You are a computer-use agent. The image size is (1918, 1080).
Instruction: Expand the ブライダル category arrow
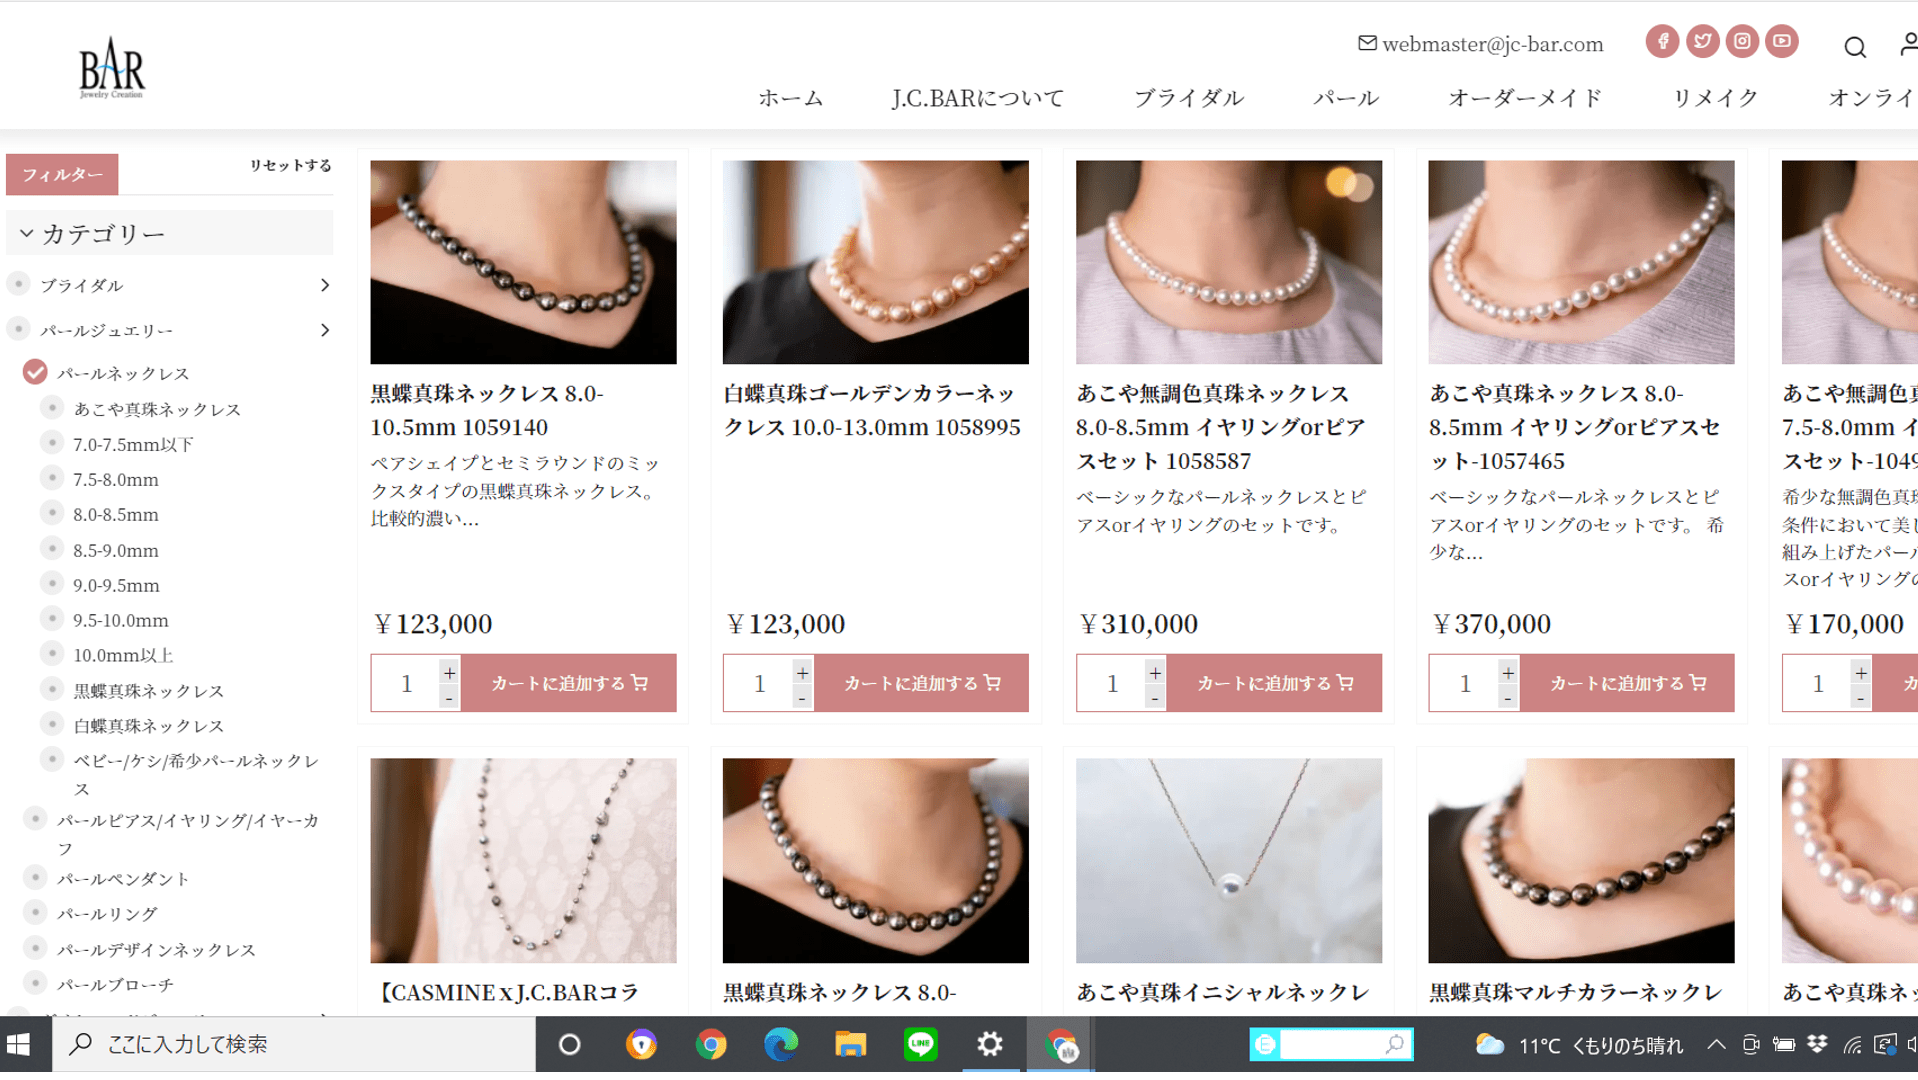tap(325, 285)
